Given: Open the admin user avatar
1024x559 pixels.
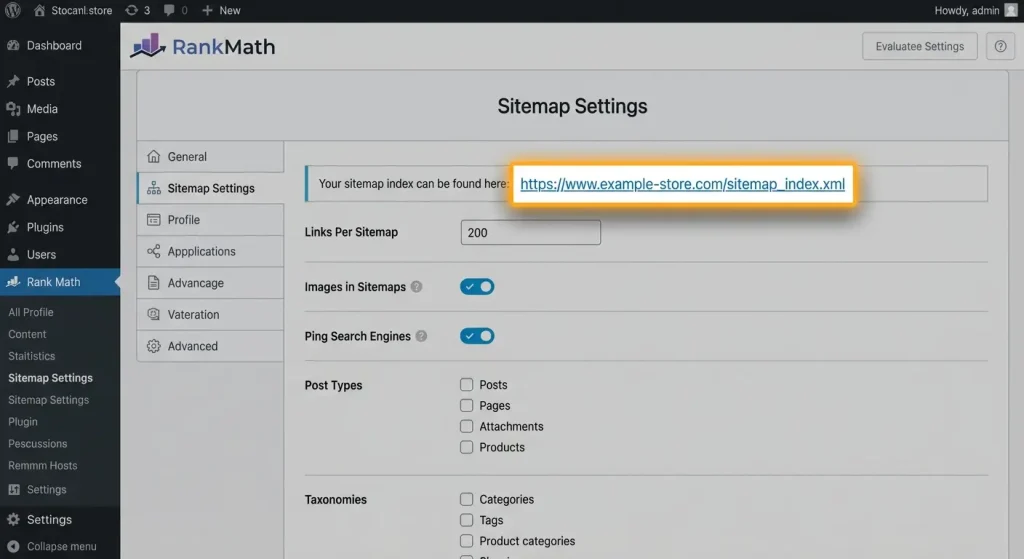Looking at the screenshot, I should (x=1011, y=10).
